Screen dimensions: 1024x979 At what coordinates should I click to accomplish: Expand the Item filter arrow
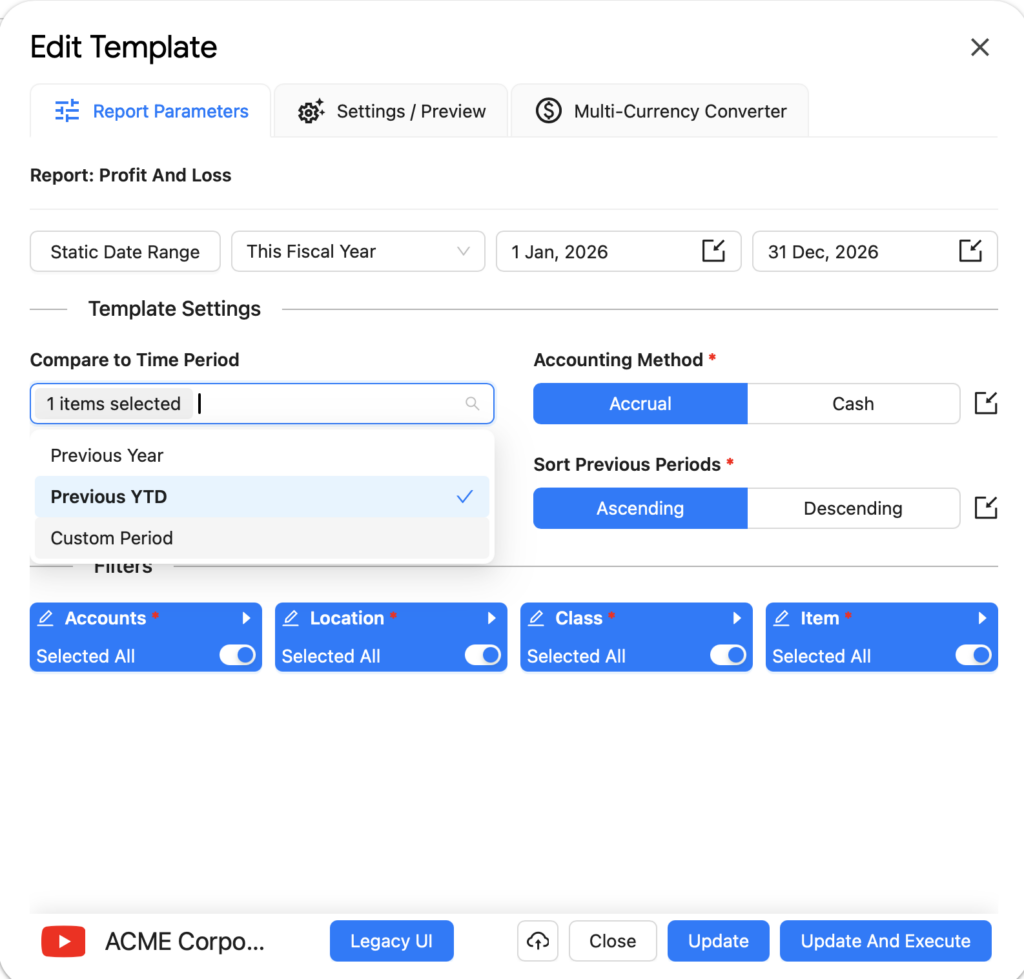tap(982, 618)
